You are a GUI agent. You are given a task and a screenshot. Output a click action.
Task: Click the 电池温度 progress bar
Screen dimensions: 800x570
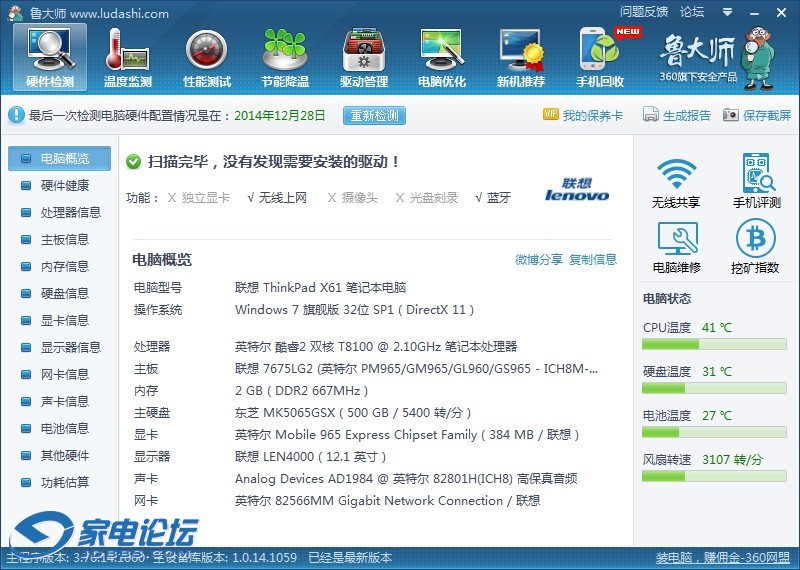[x=714, y=433]
